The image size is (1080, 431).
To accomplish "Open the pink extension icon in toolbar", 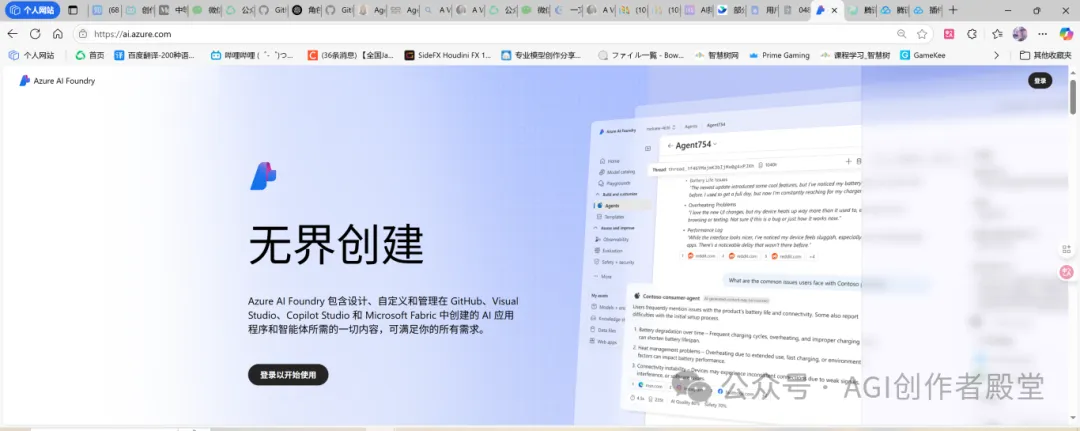I will (x=948, y=34).
